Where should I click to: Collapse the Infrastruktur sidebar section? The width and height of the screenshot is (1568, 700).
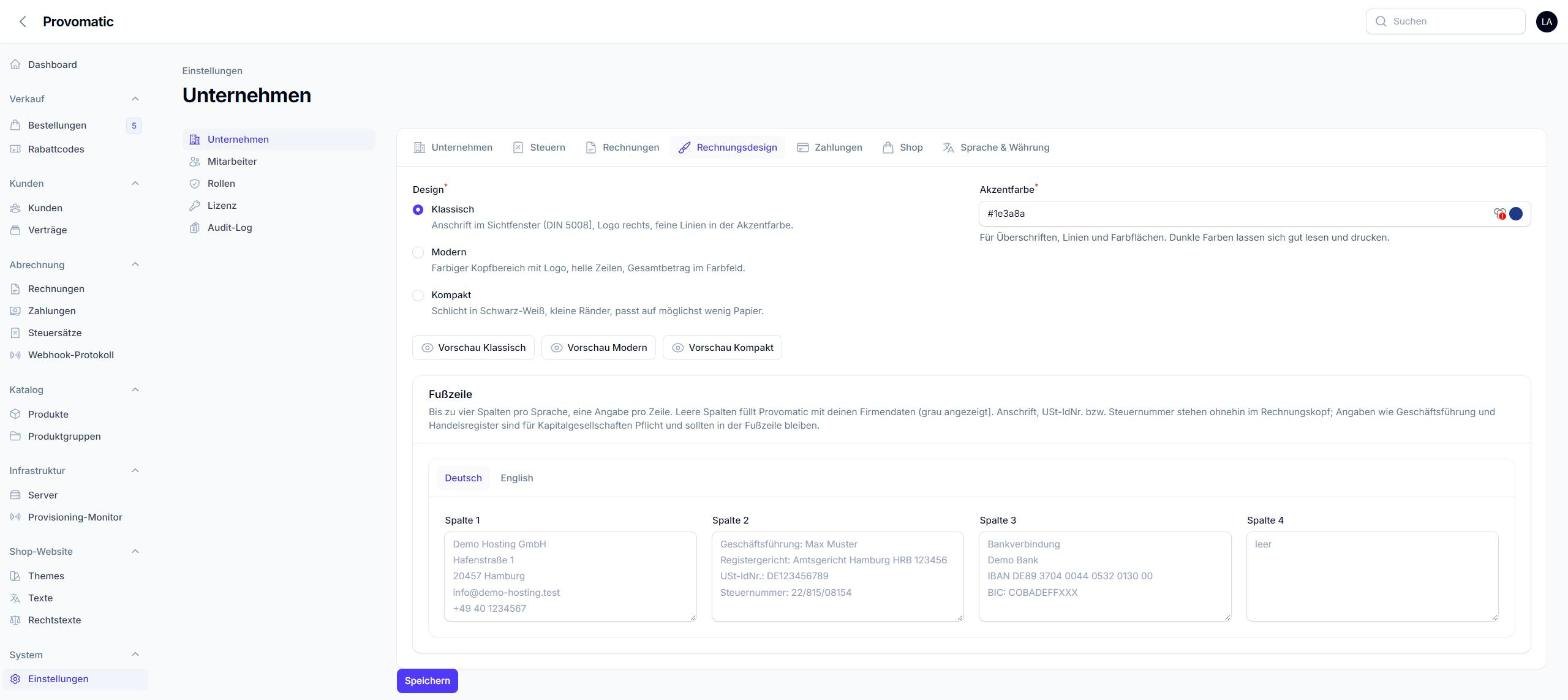tap(135, 471)
